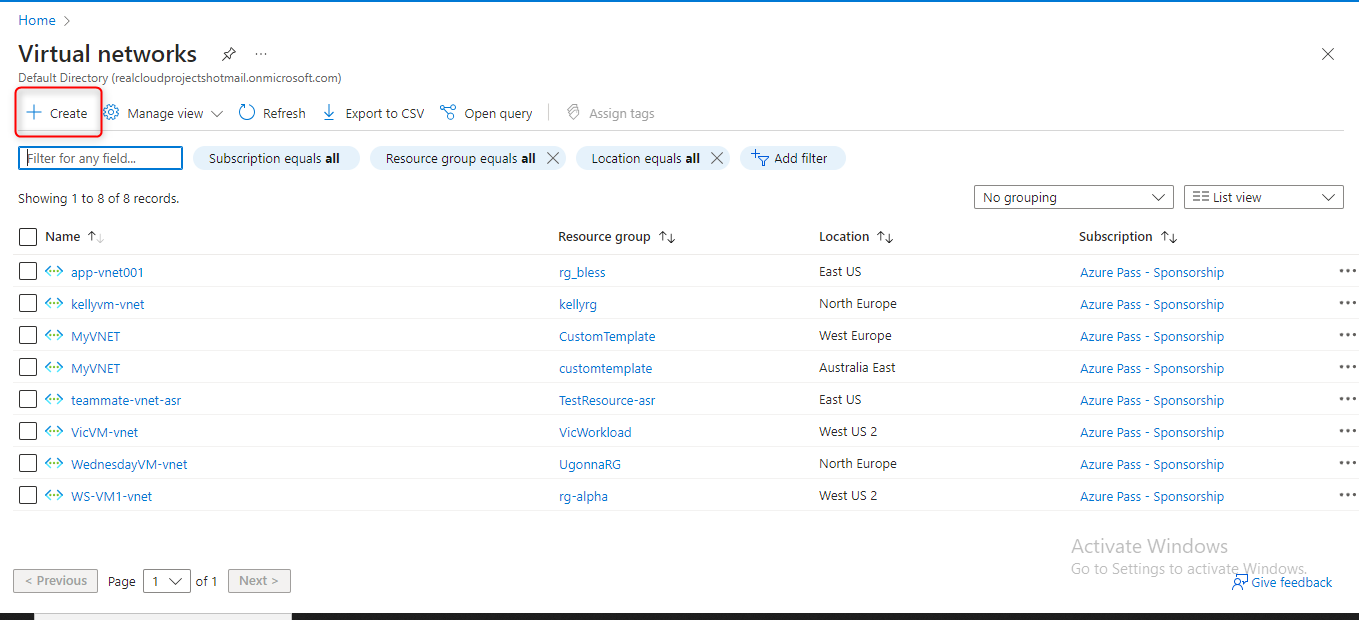Screen dimensions: 1359x620
Task: Open the CustomTemplate resource group
Action: pyautogui.click(x=607, y=336)
